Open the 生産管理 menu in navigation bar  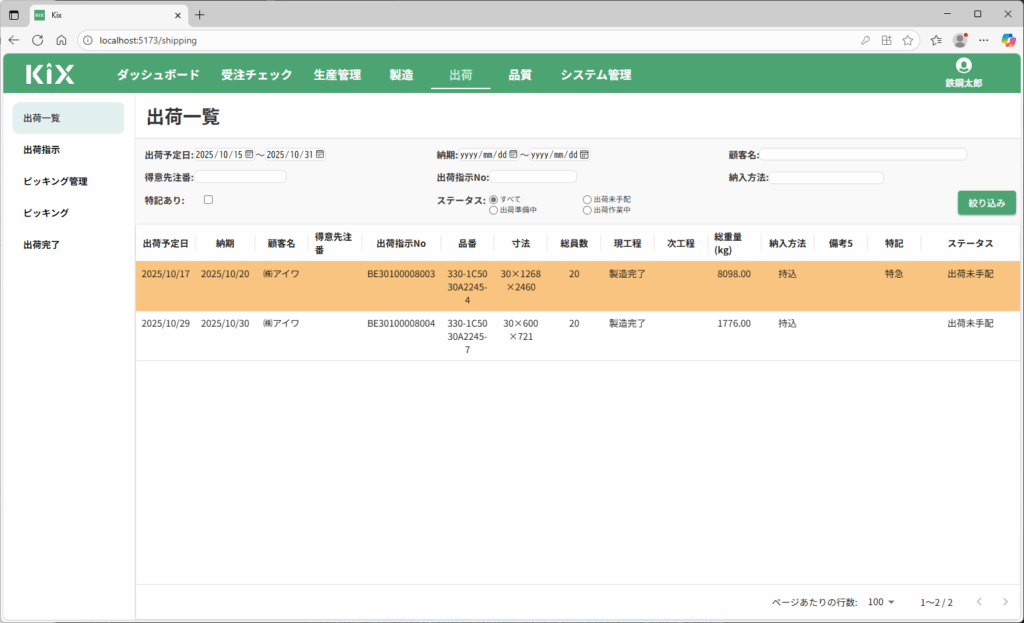coord(337,75)
